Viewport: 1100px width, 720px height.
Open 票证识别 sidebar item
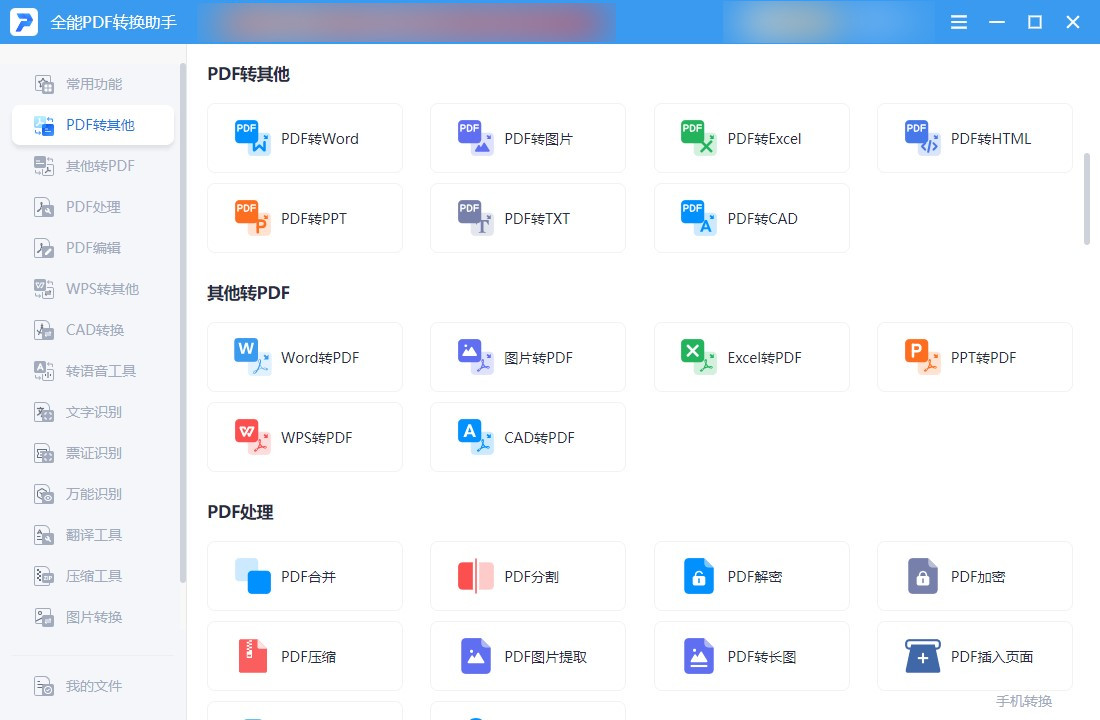click(x=93, y=453)
